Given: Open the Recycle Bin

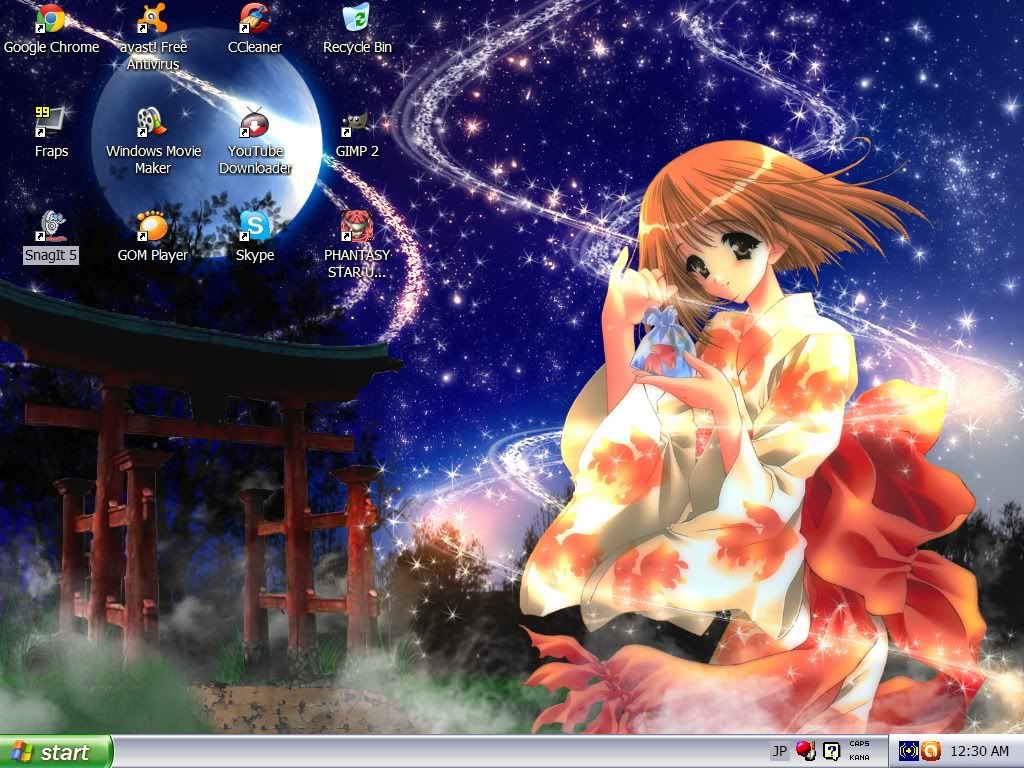Looking at the screenshot, I should coord(357,29).
